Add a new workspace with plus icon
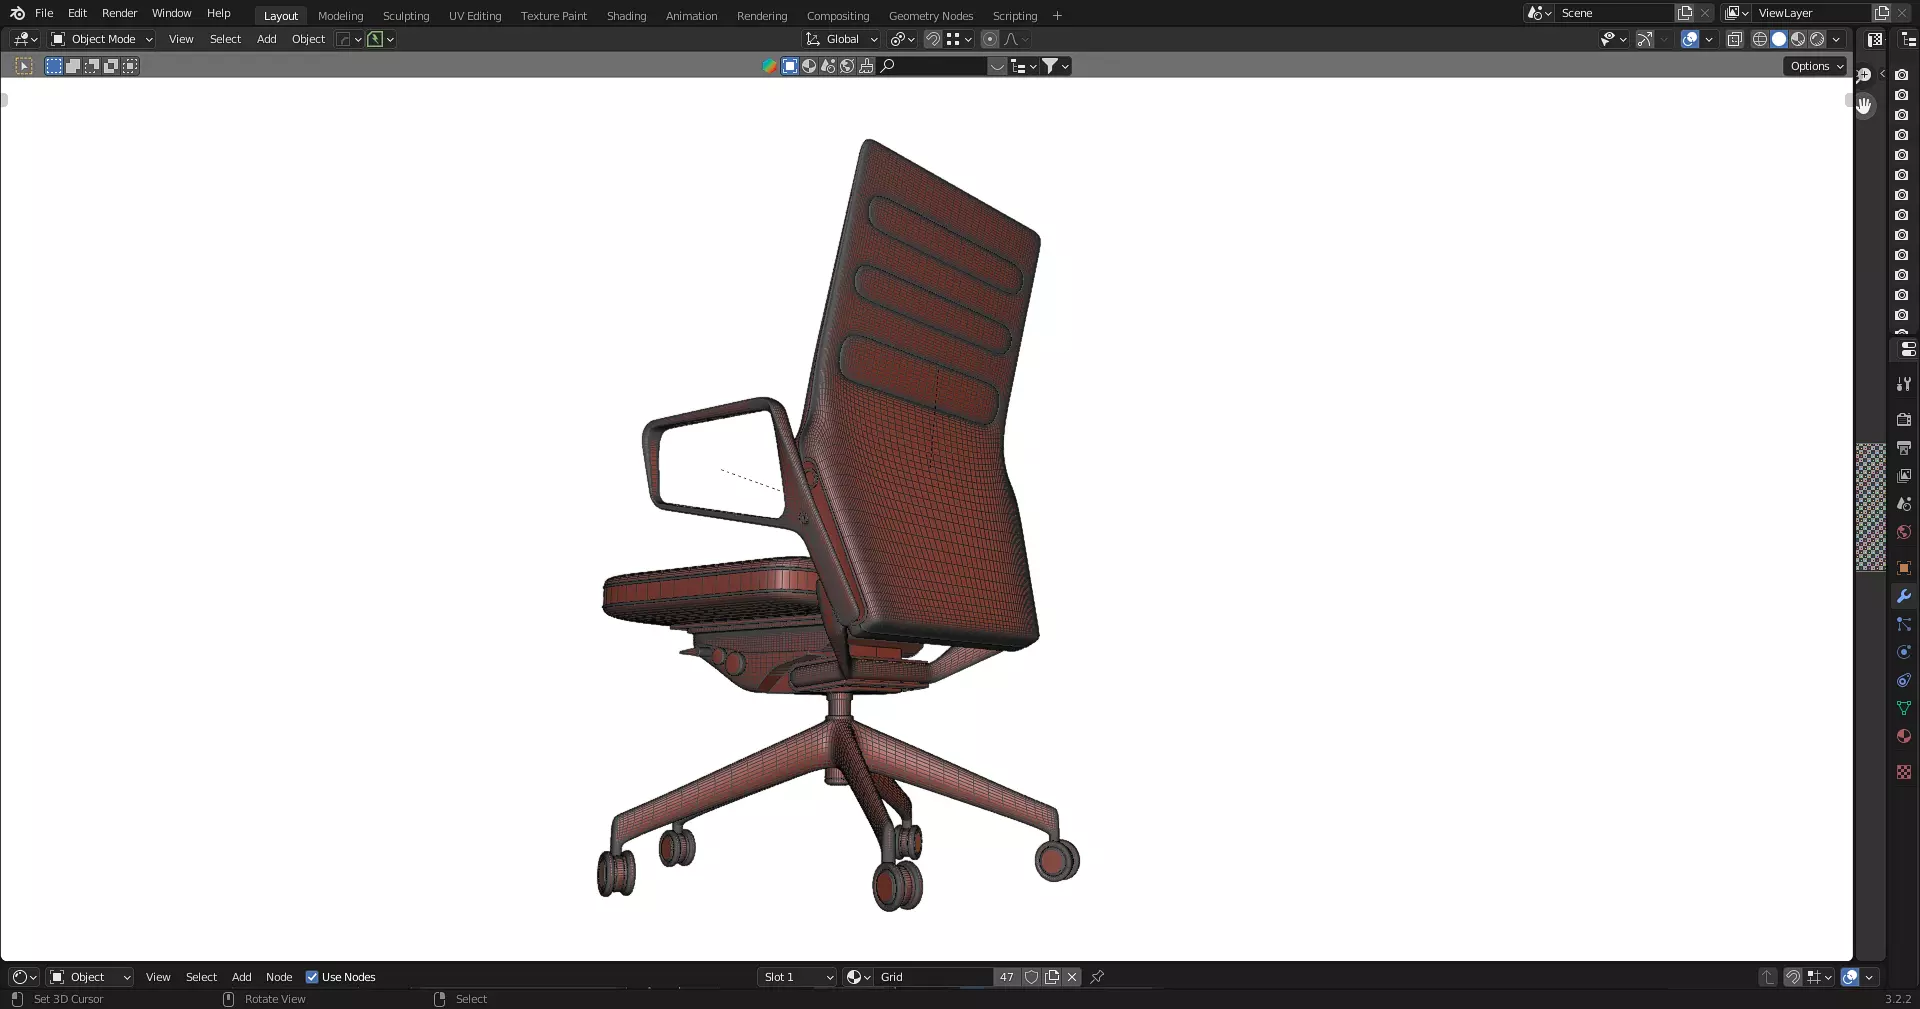Image resolution: width=1920 pixels, height=1009 pixels. (x=1057, y=16)
